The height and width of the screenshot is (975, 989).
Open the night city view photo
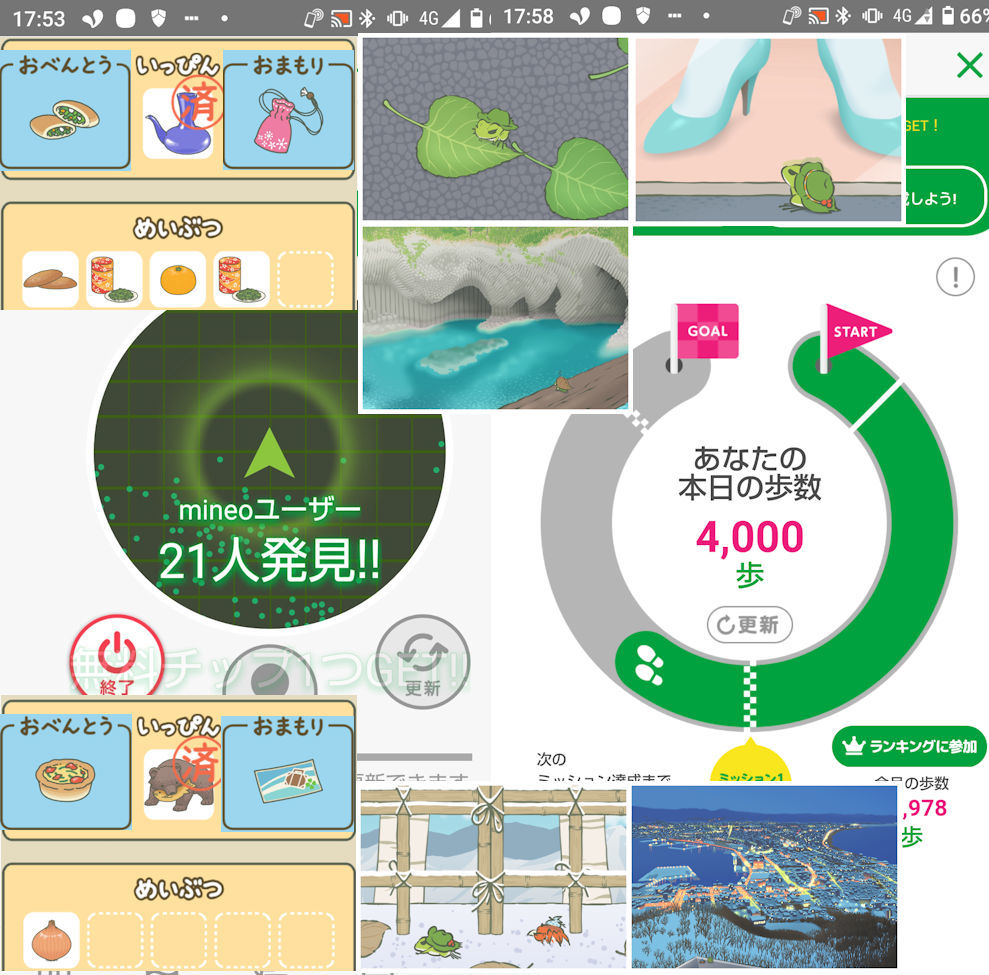point(764,877)
